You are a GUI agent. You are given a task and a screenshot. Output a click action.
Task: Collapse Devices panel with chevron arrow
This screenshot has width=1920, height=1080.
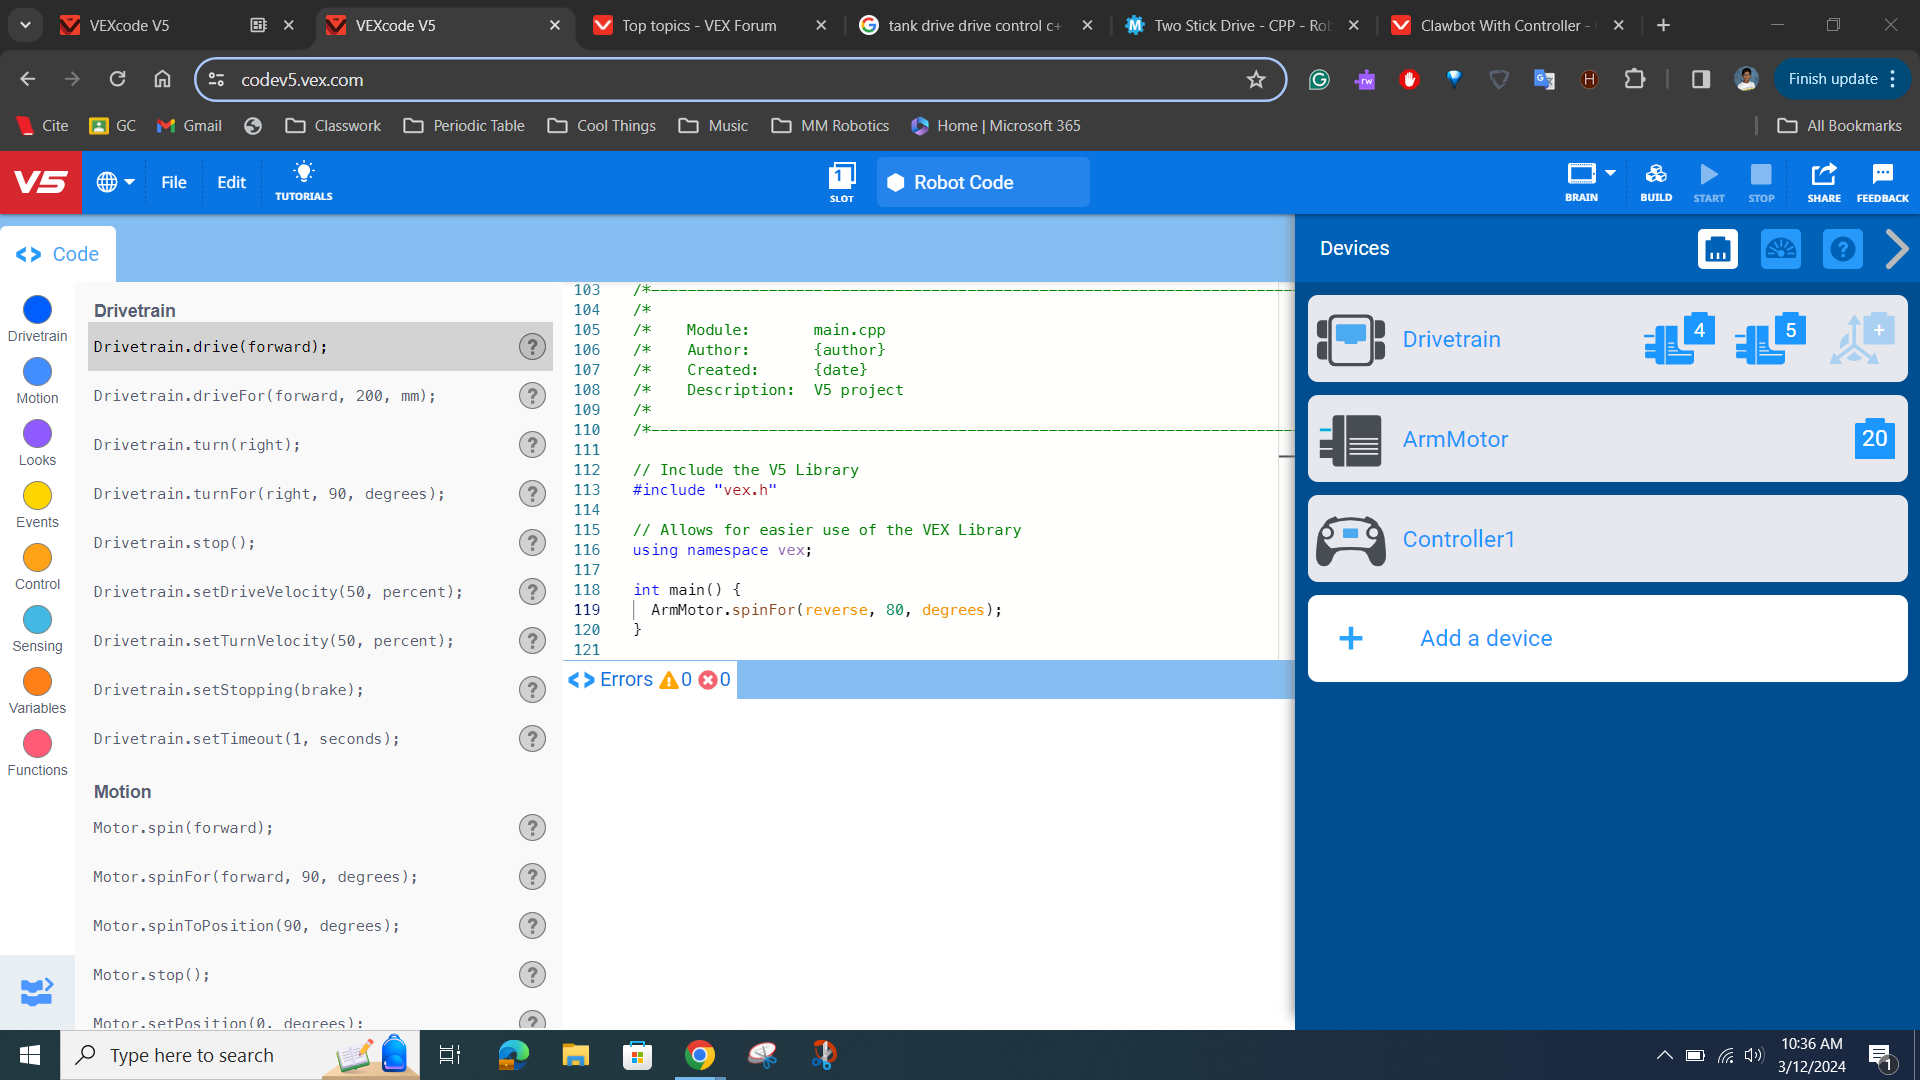tap(1896, 249)
